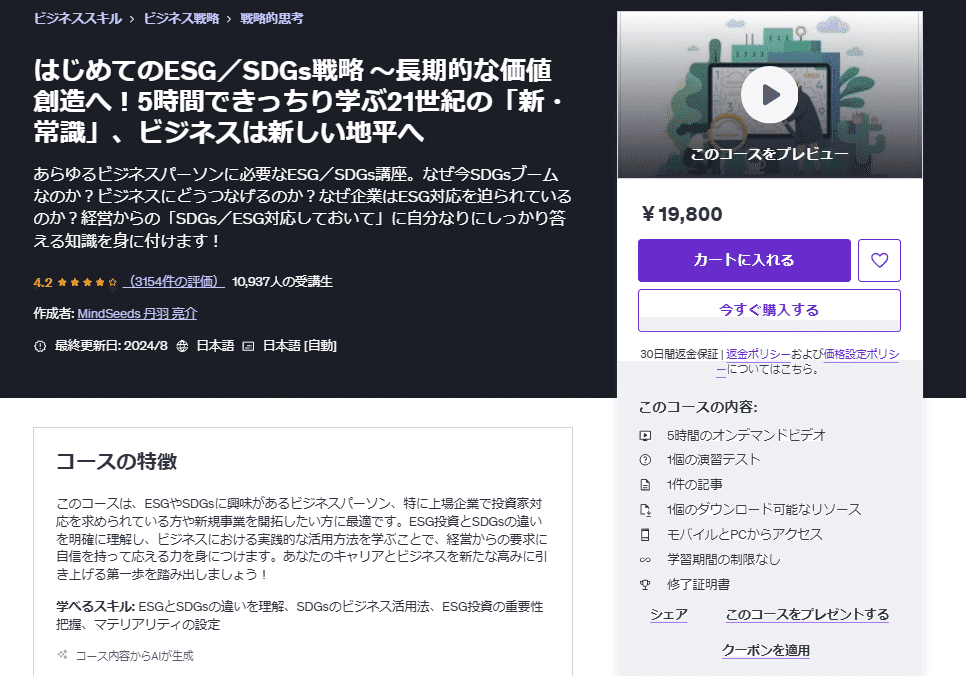966x676 pixels.
Task: Click the download icon for ダウンロード可能なリソース
Action: (647, 507)
